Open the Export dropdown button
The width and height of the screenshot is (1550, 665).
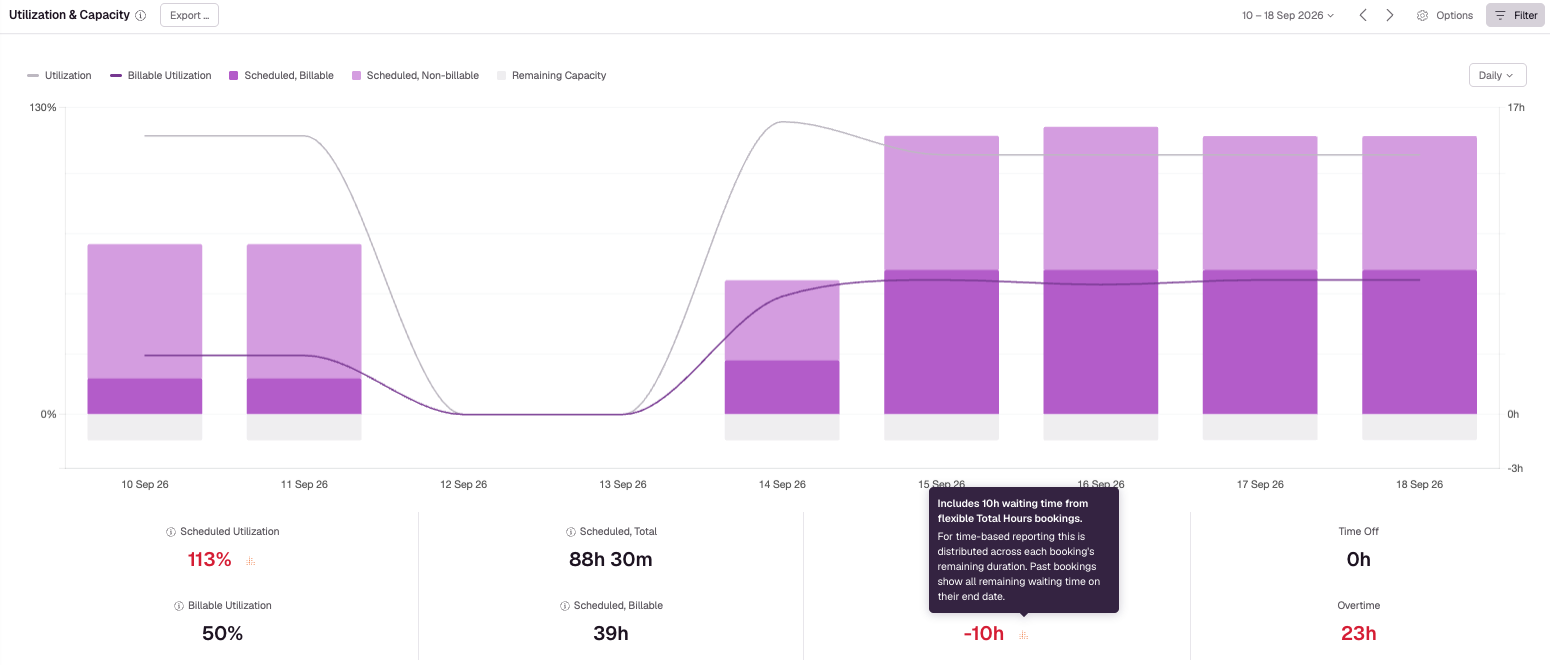pyautogui.click(x=189, y=15)
